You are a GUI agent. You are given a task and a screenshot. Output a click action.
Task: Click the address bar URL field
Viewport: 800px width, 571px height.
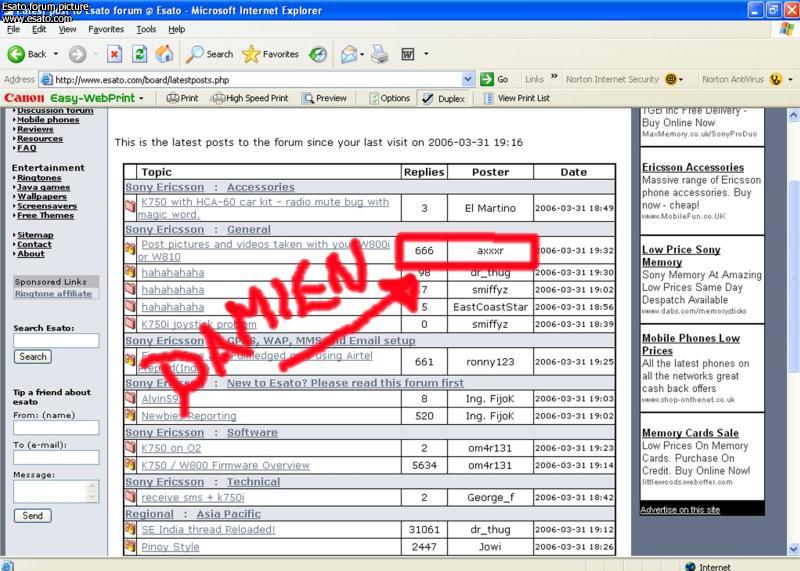click(x=258, y=80)
